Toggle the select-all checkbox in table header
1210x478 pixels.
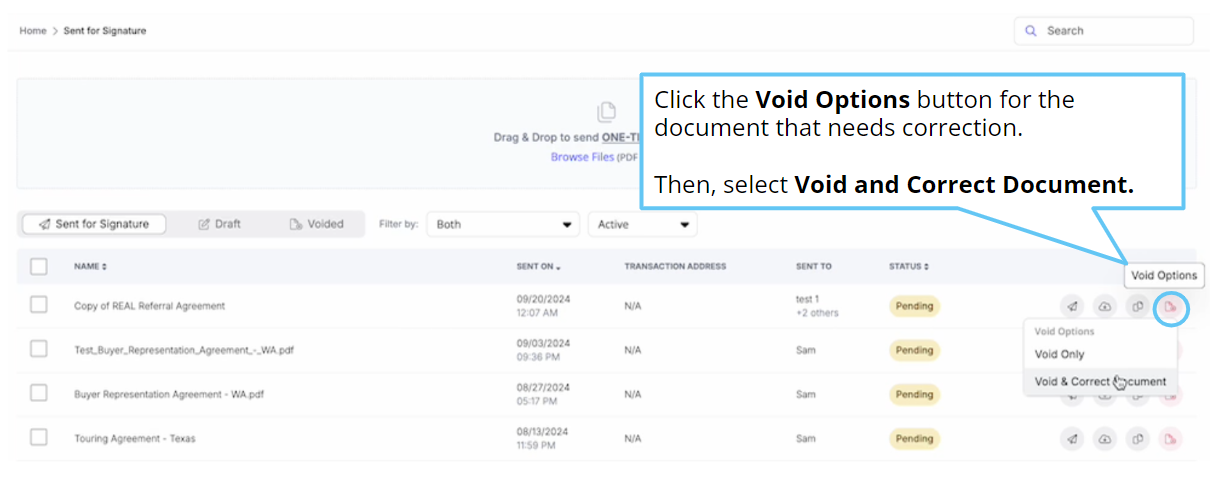click(39, 266)
